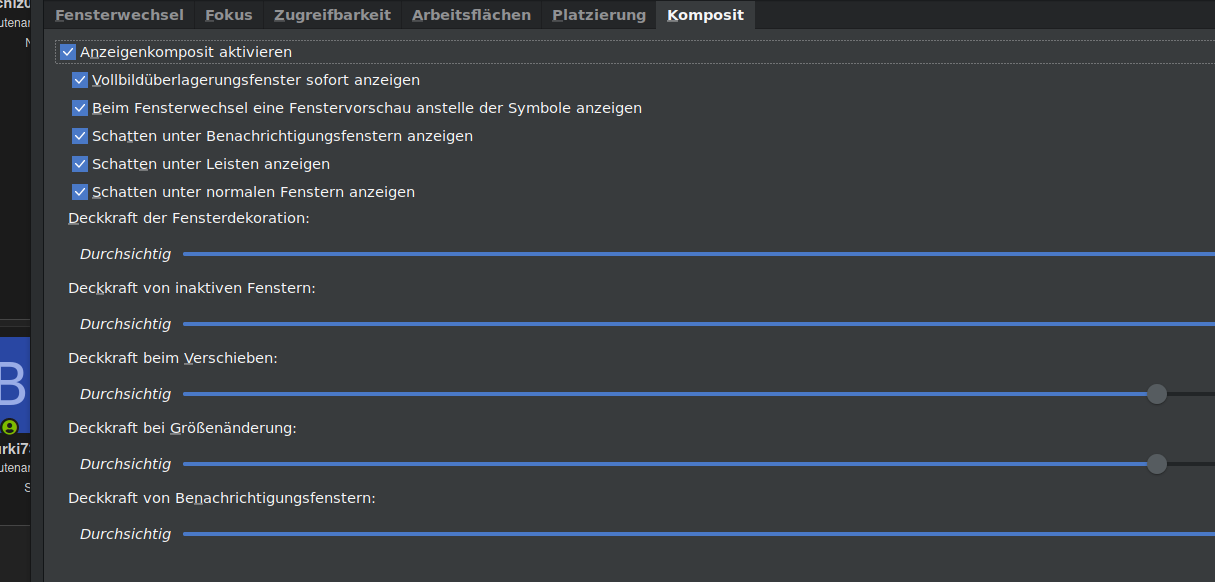Click the Durchsichtig label beside first slider

pyautogui.click(x=125, y=253)
